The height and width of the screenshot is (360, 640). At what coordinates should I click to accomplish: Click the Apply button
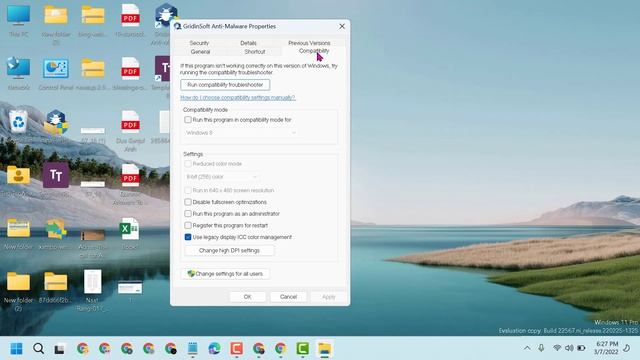pyautogui.click(x=329, y=297)
